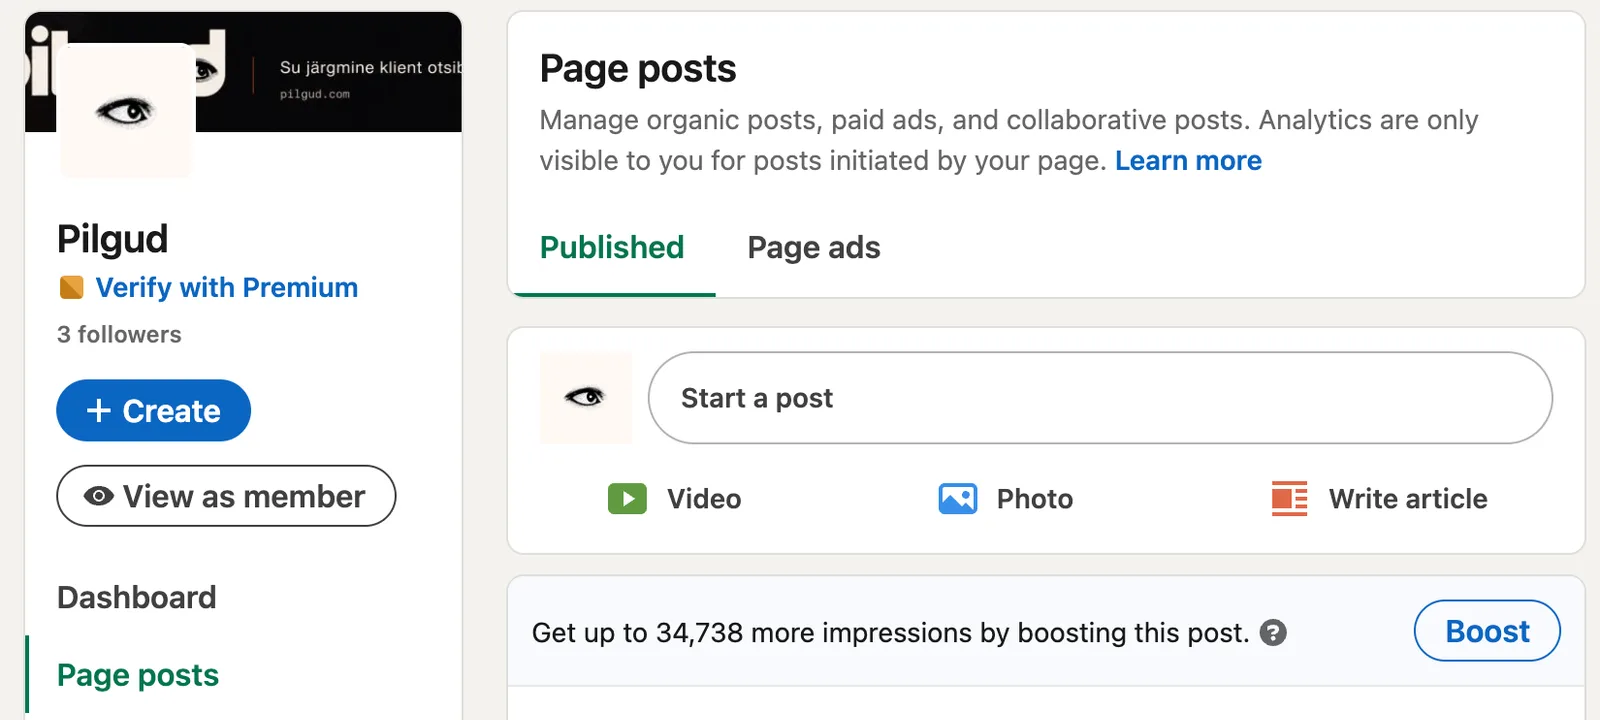1600x720 pixels.
Task: Click the boosting impressions message text
Action: [x=890, y=633]
